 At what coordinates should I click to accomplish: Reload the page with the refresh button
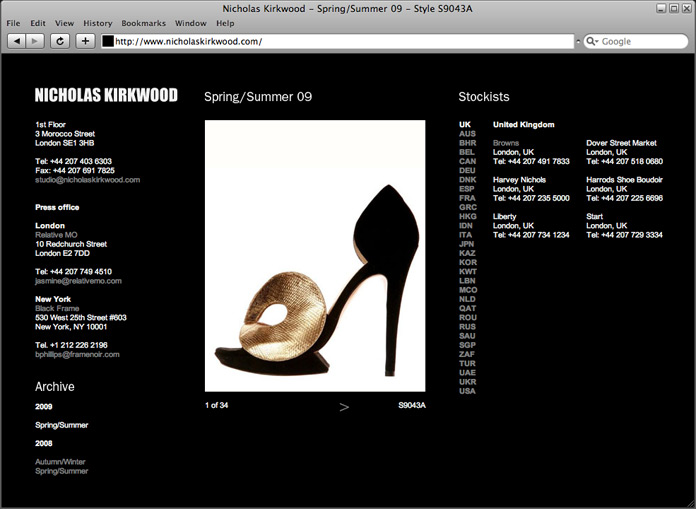click(x=60, y=41)
